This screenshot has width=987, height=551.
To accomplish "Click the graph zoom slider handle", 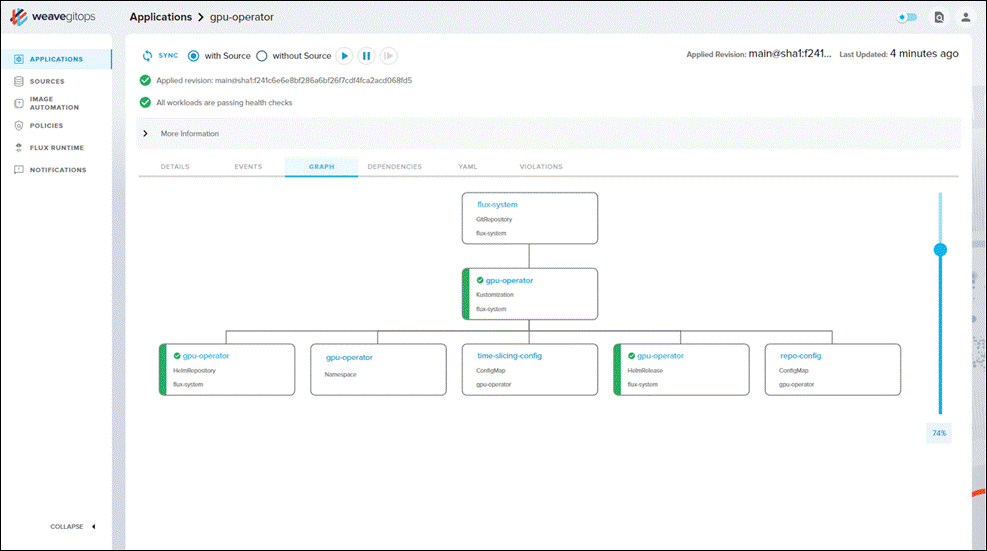I will click(940, 250).
